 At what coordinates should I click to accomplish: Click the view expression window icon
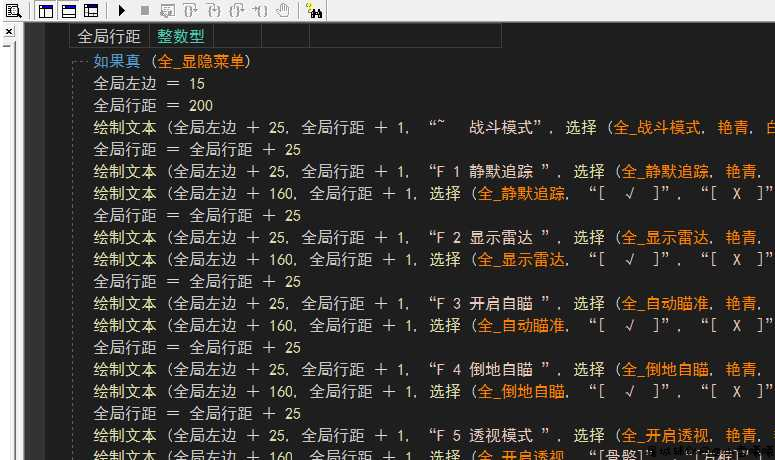pos(168,10)
